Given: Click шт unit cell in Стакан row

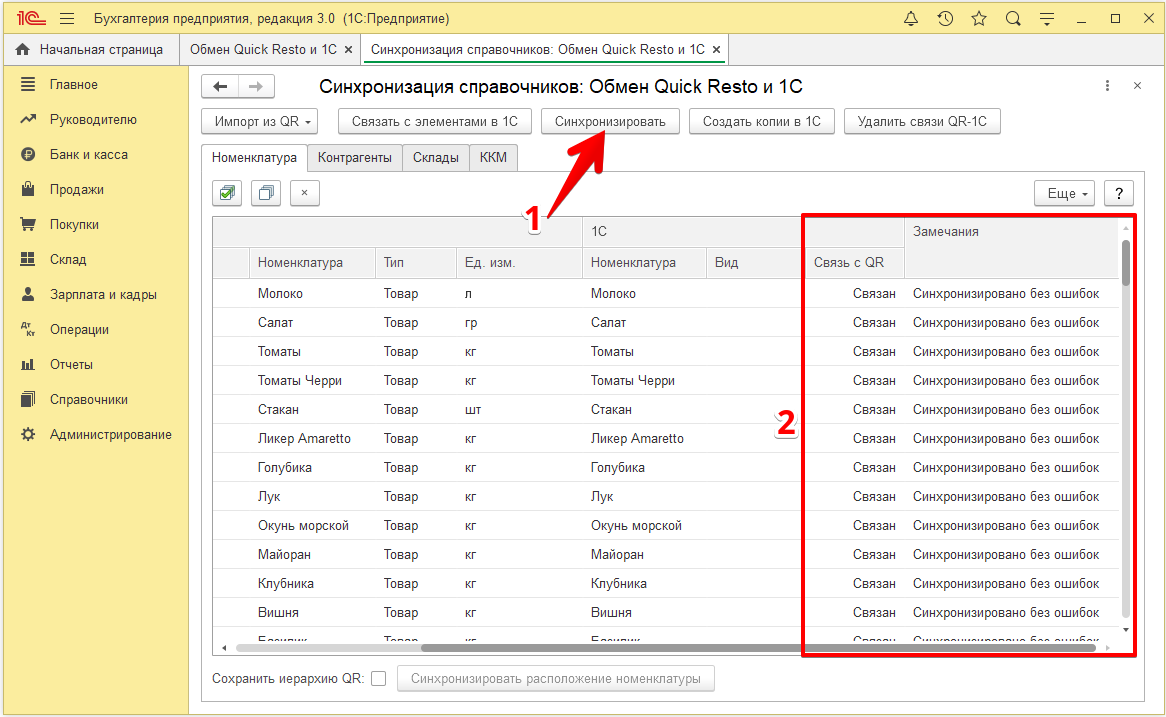Looking at the screenshot, I should [x=473, y=410].
